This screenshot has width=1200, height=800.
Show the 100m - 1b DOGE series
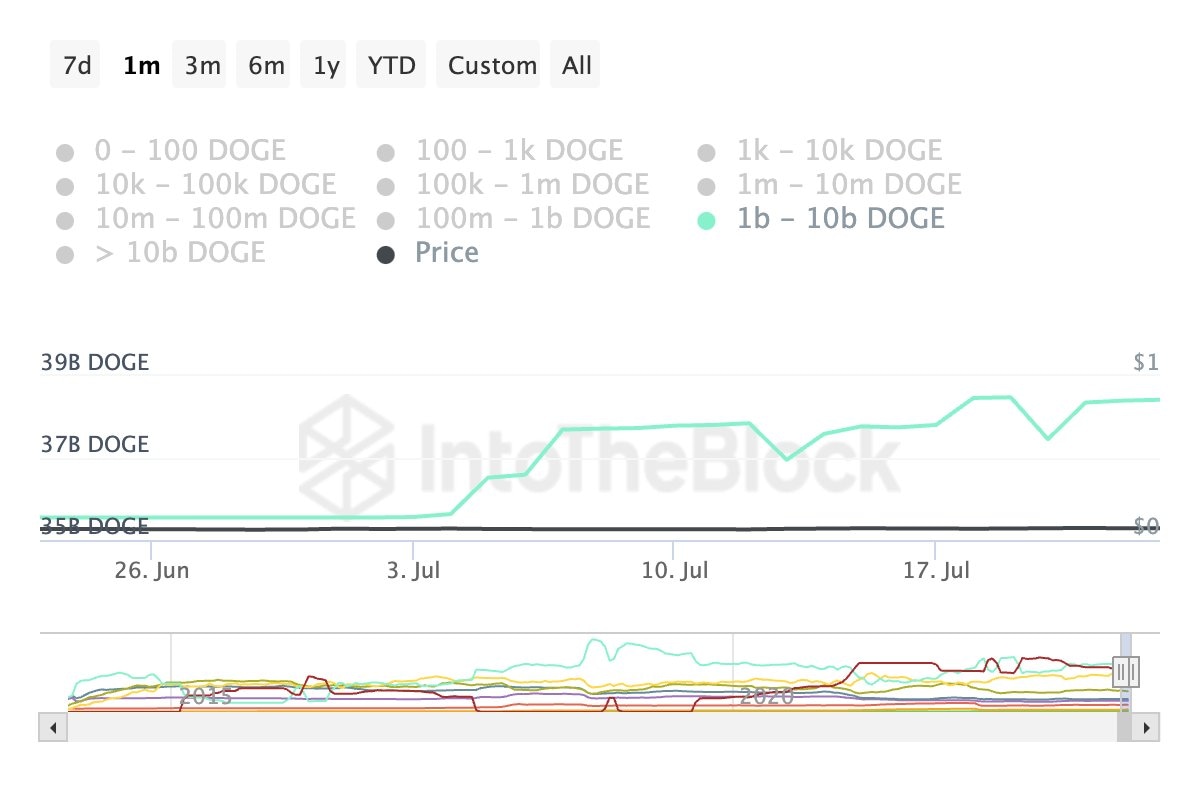click(x=386, y=221)
